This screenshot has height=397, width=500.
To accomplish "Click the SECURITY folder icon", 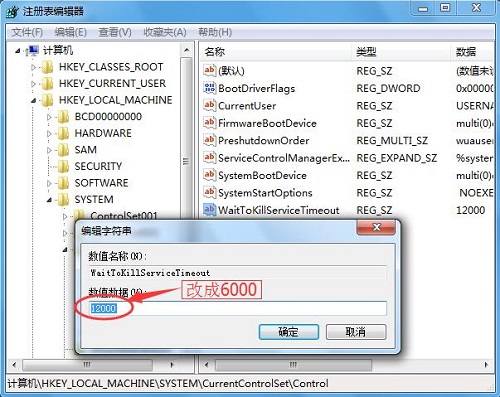I will pos(63,166).
